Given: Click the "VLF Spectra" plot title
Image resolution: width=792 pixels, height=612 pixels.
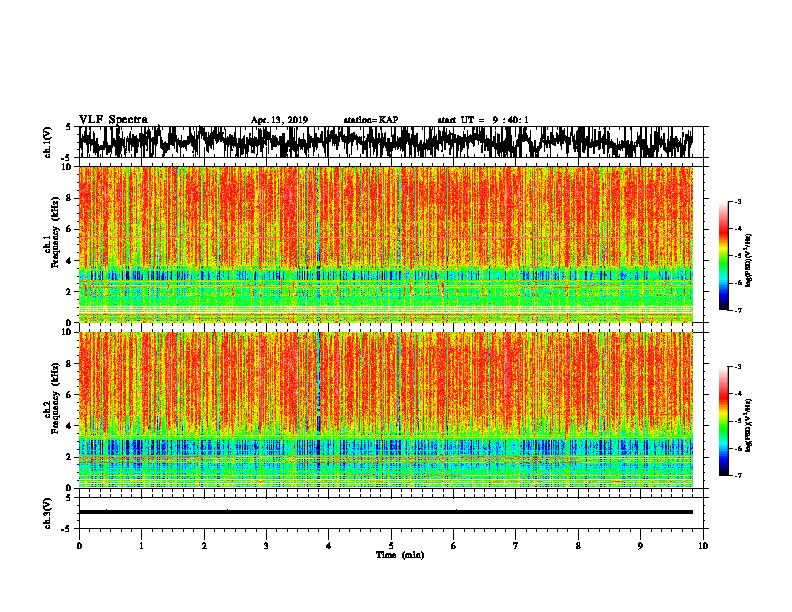Looking at the screenshot, I should click(x=113, y=120).
